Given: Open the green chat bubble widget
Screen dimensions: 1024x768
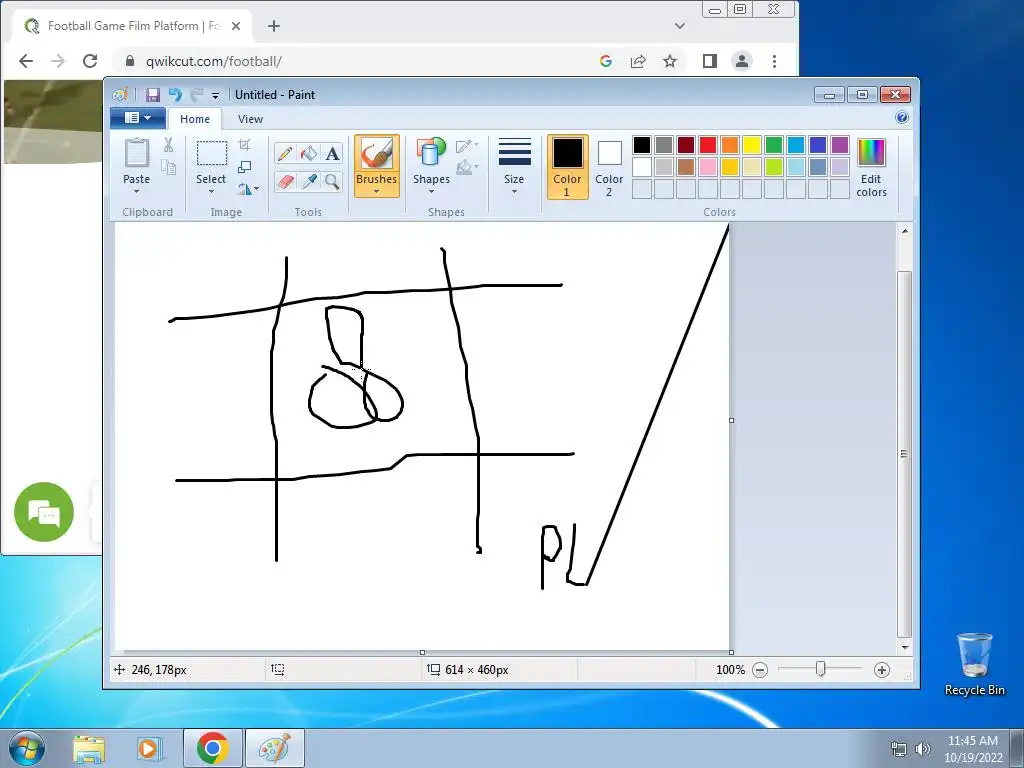Looking at the screenshot, I should pyautogui.click(x=44, y=512).
